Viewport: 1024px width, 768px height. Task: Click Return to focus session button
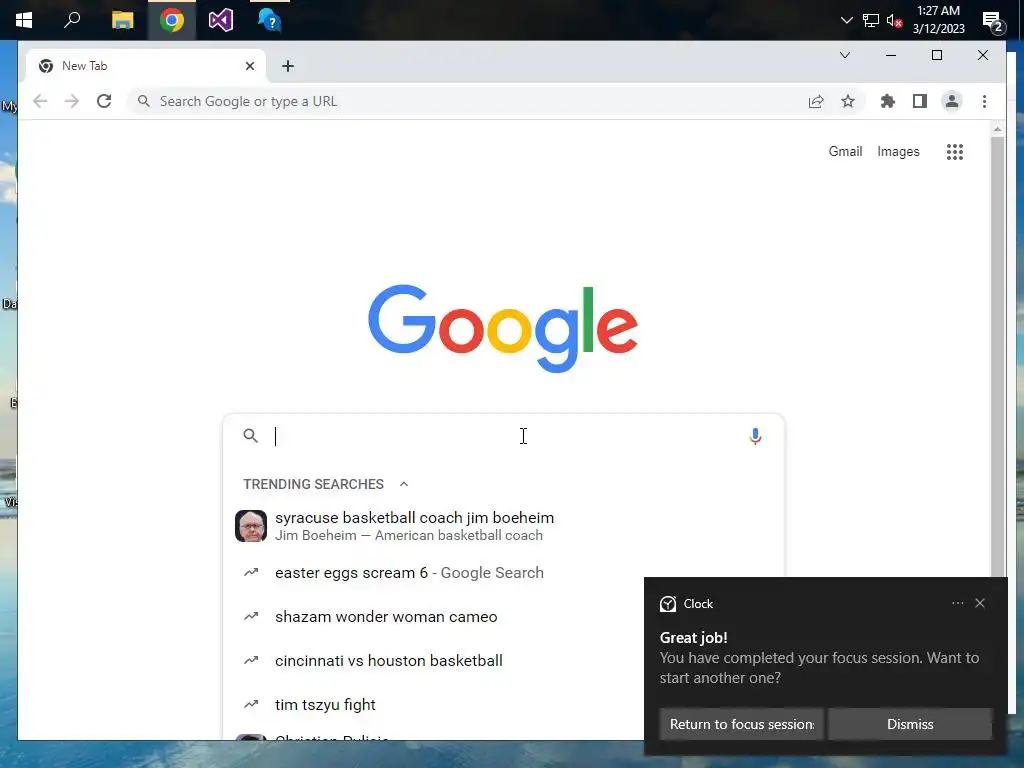[742, 724]
